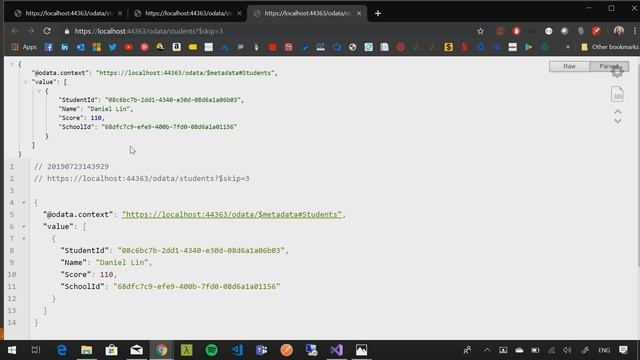Open the LinkedIn bookmark

point(64,47)
